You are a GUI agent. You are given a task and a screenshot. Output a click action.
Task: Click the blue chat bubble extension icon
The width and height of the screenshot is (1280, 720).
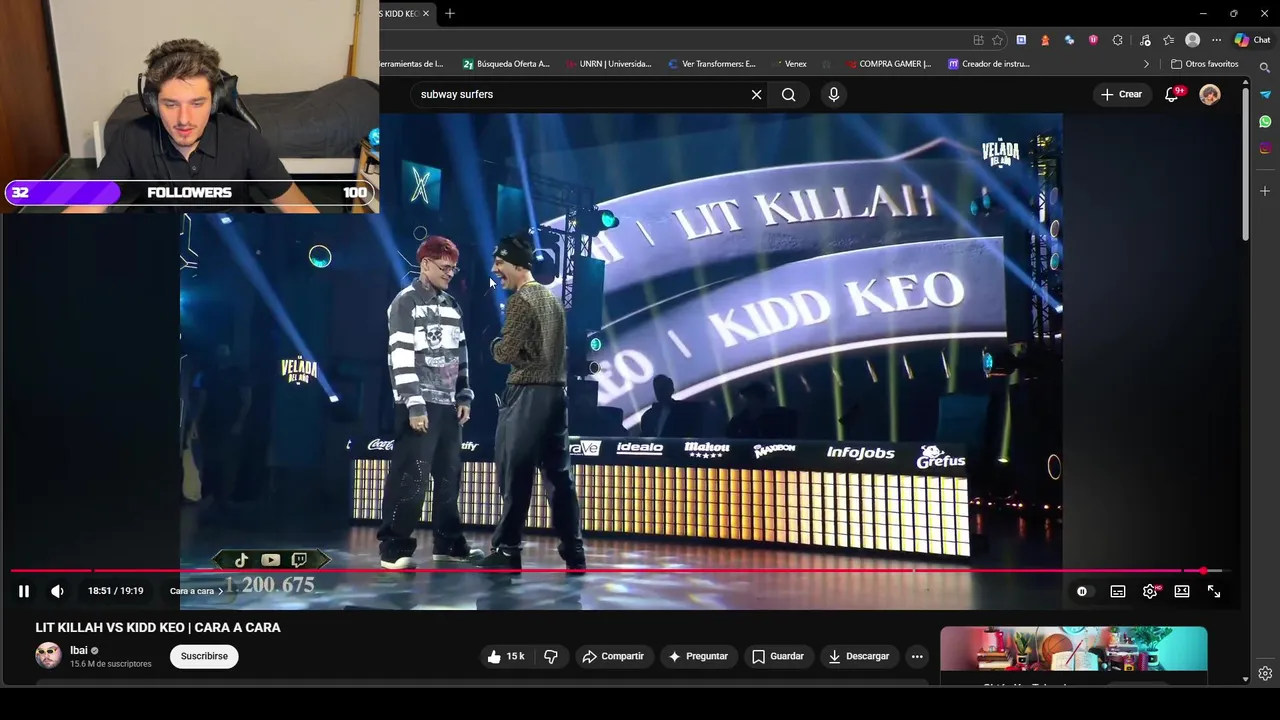(1069, 40)
